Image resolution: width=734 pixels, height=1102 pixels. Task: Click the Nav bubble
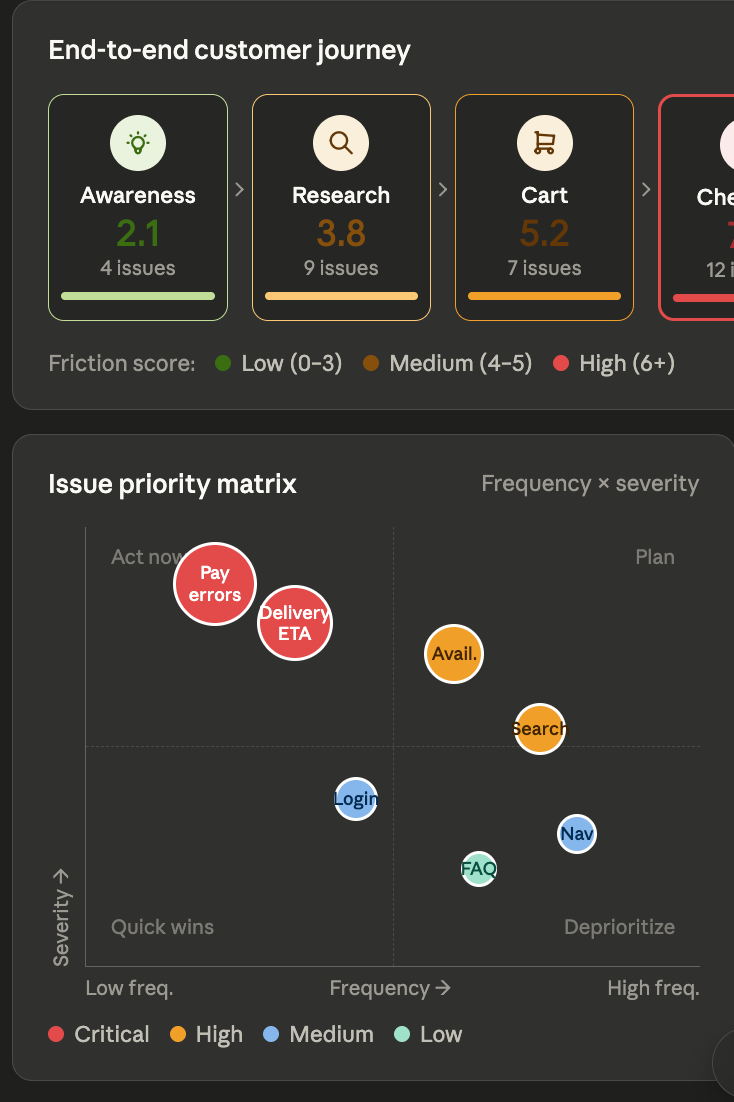point(577,834)
